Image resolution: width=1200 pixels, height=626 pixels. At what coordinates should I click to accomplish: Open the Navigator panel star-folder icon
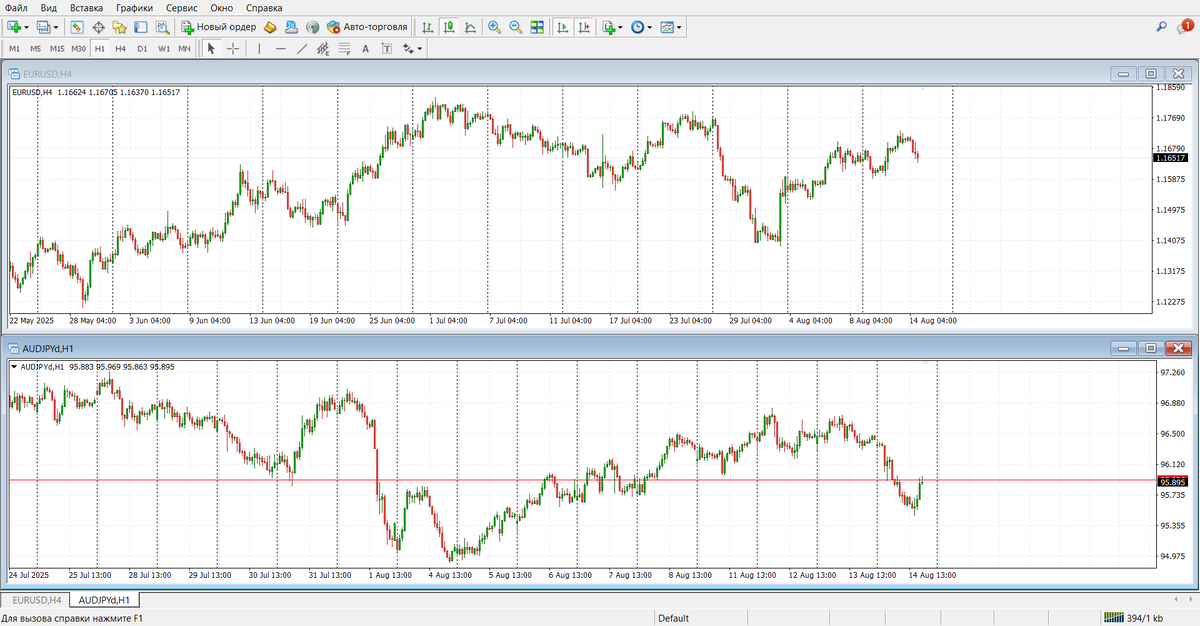click(118, 27)
